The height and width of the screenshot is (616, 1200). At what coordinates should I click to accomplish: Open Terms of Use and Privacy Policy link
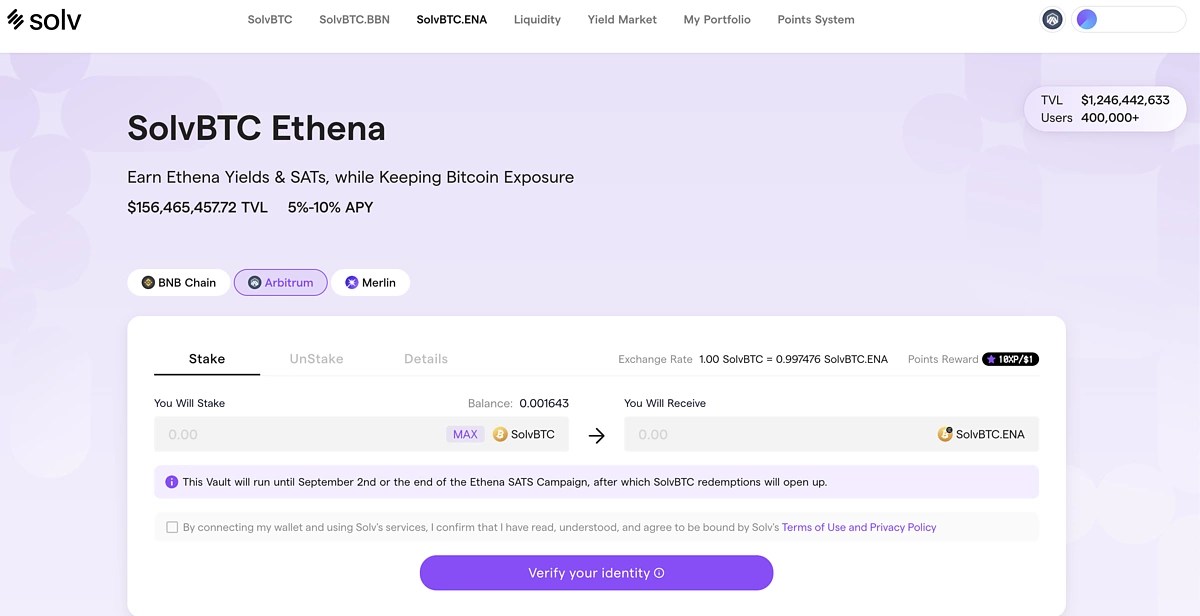tap(859, 527)
